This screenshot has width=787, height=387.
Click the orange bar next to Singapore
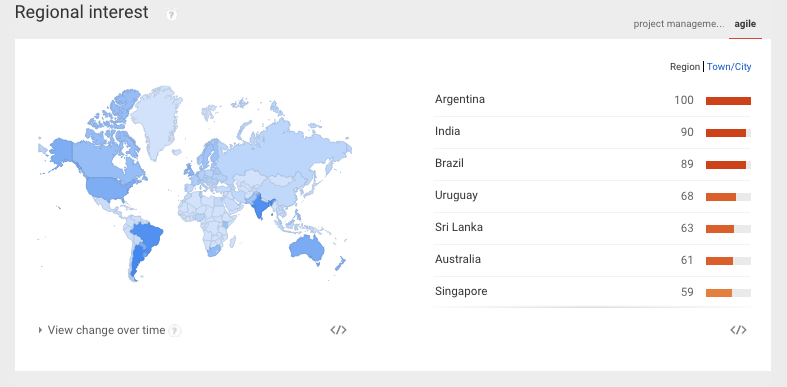point(719,293)
